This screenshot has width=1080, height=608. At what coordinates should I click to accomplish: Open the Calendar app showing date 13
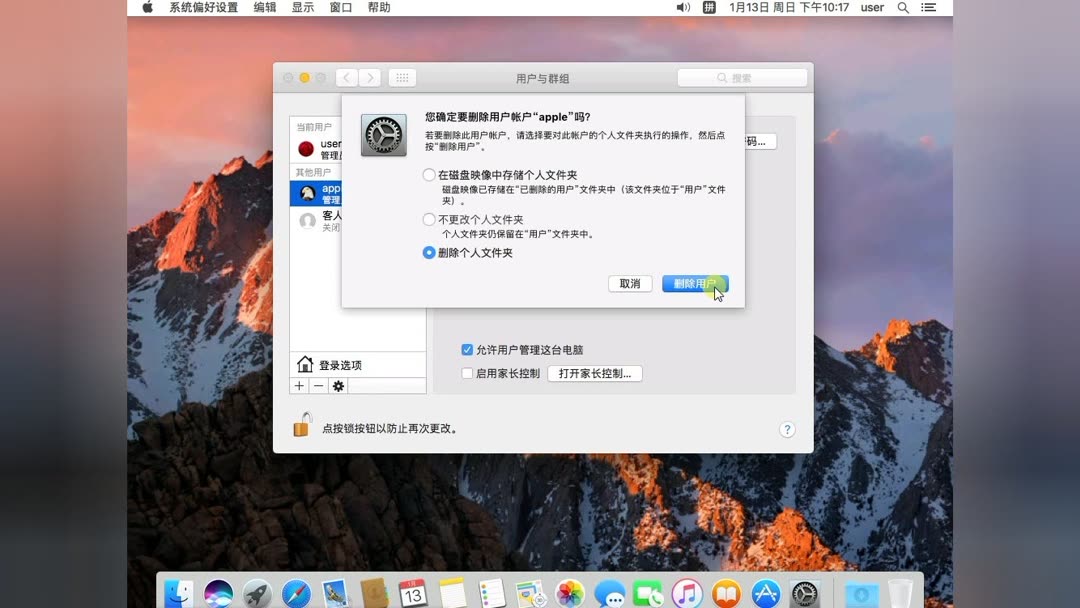410,592
